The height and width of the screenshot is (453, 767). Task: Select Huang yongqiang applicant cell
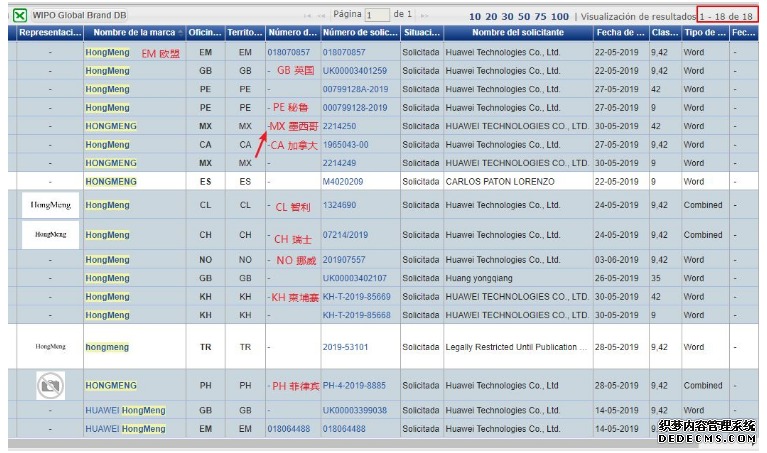(518, 278)
